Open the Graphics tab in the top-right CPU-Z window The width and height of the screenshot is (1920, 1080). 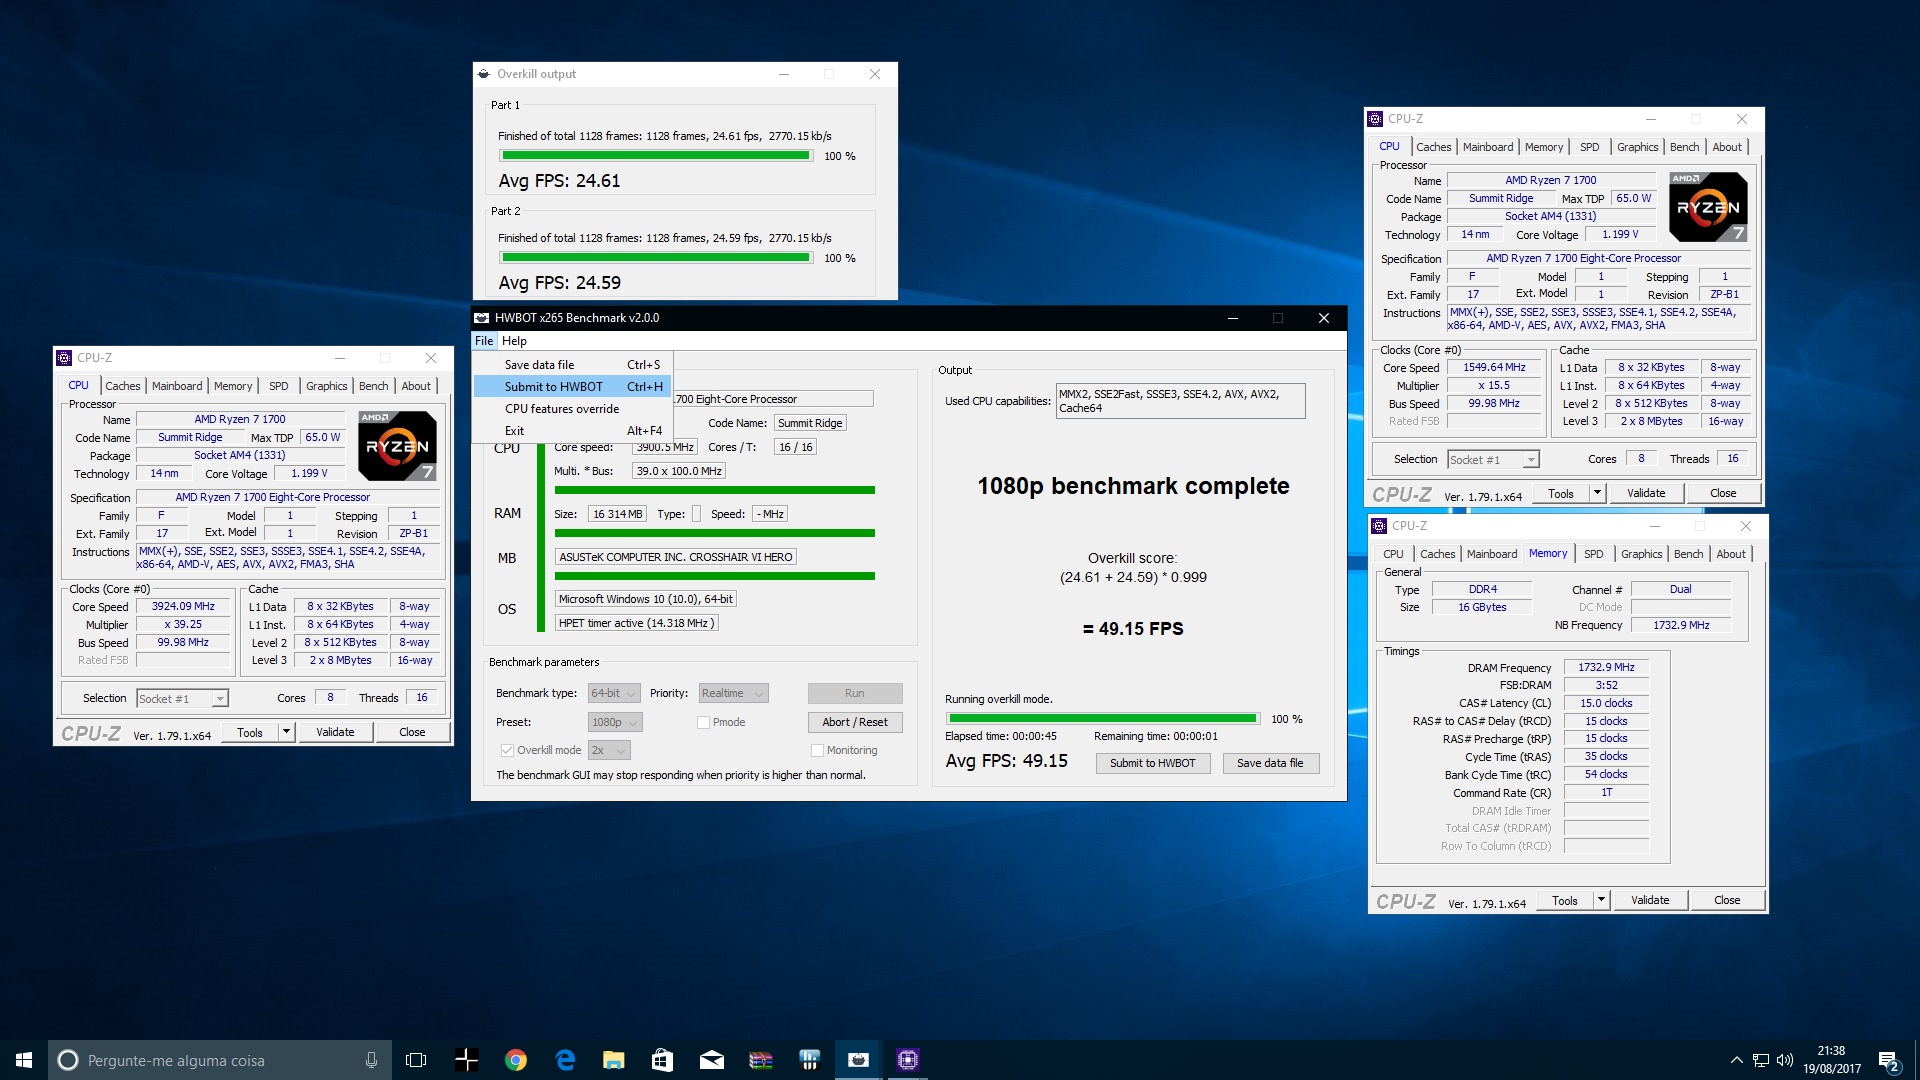coord(1637,147)
